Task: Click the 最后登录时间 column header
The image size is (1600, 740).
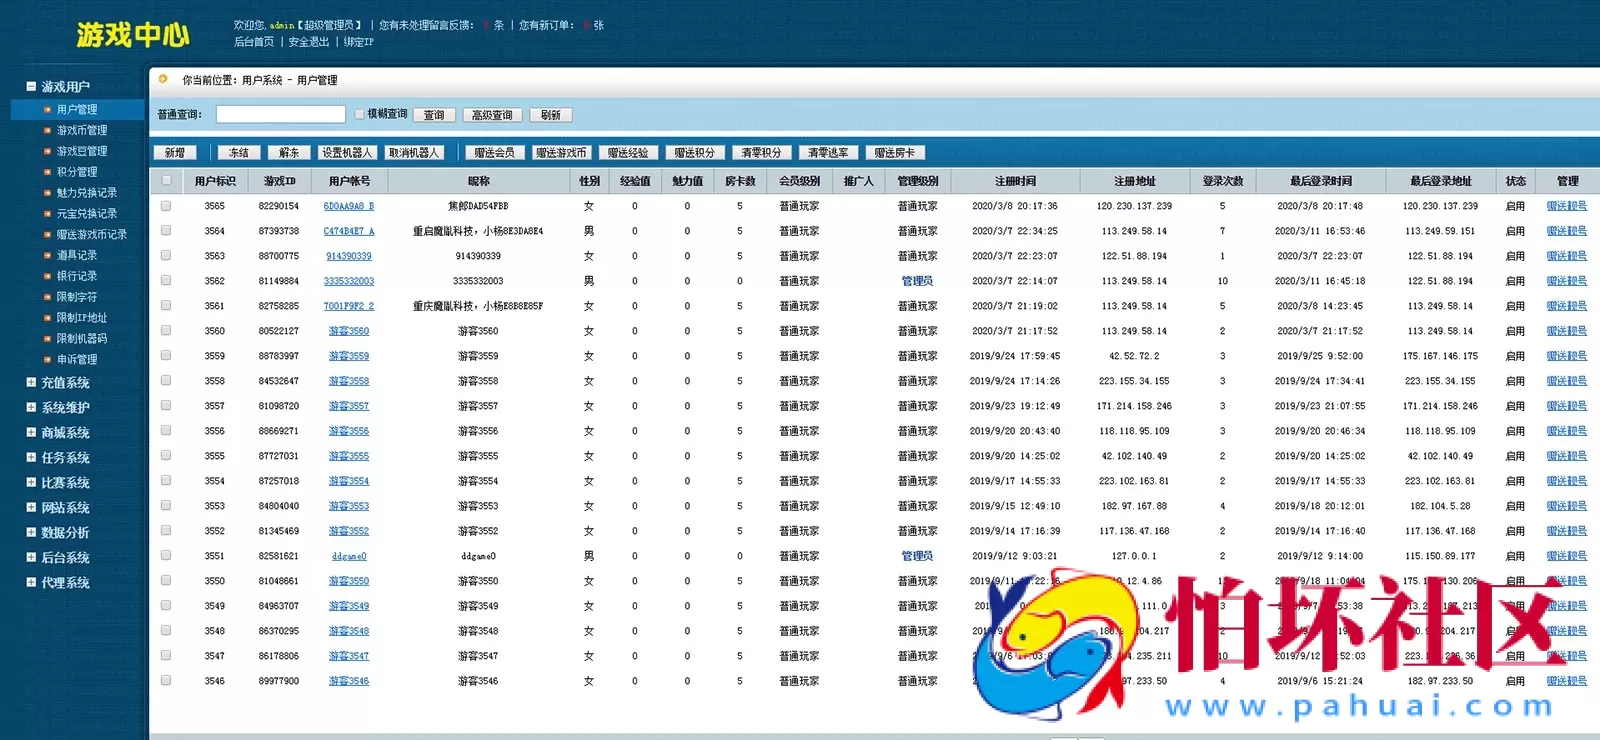Action: [1320, 181]
